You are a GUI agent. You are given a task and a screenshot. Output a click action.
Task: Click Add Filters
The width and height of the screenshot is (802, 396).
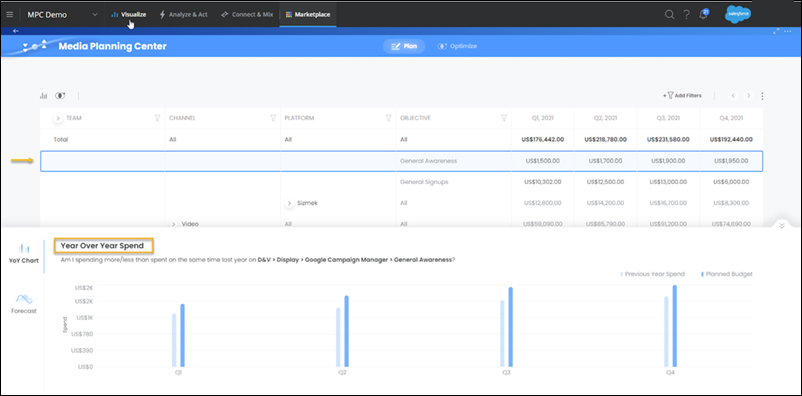(x=682, y=96)
